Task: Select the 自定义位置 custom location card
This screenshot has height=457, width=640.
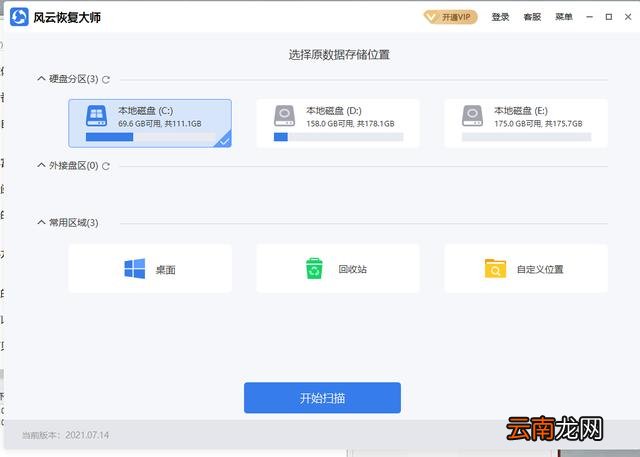Action: (526, 268)
